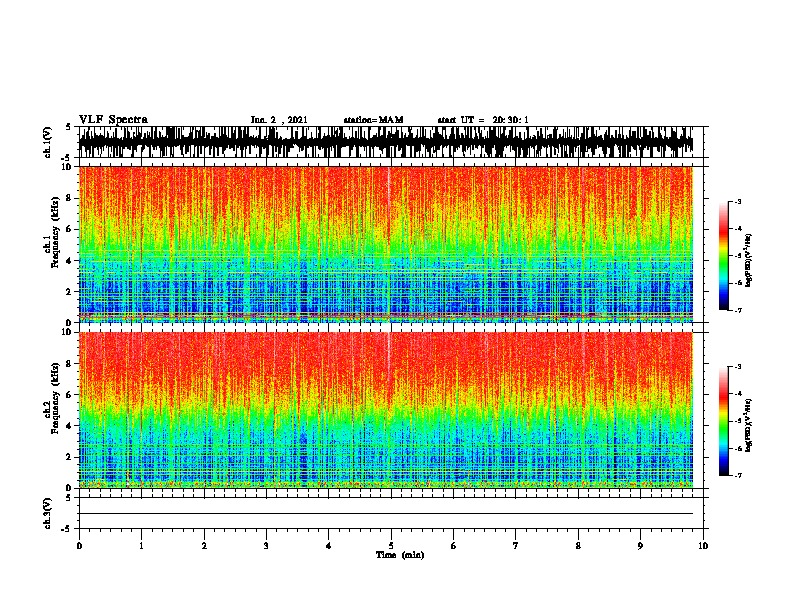Click the time axis tick label '0'
Screen dimensions: 792x612
(x=79, y=546)
